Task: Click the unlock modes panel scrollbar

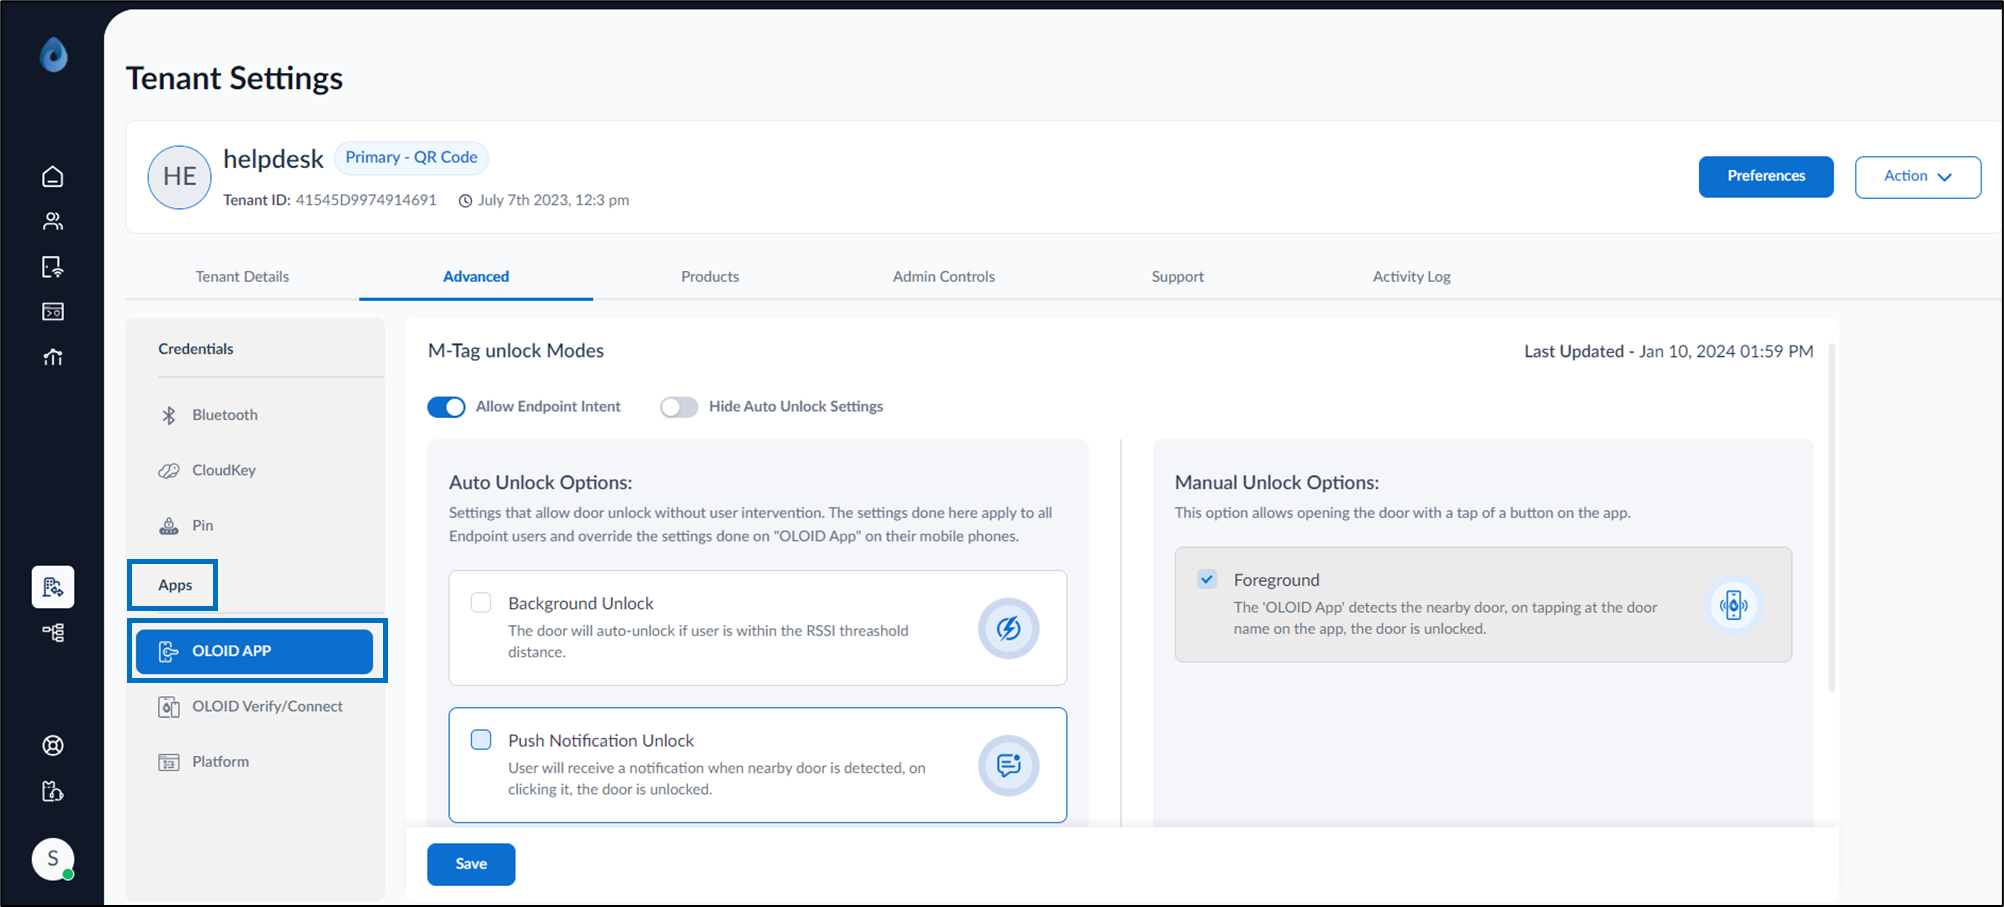Action: 1832,518
